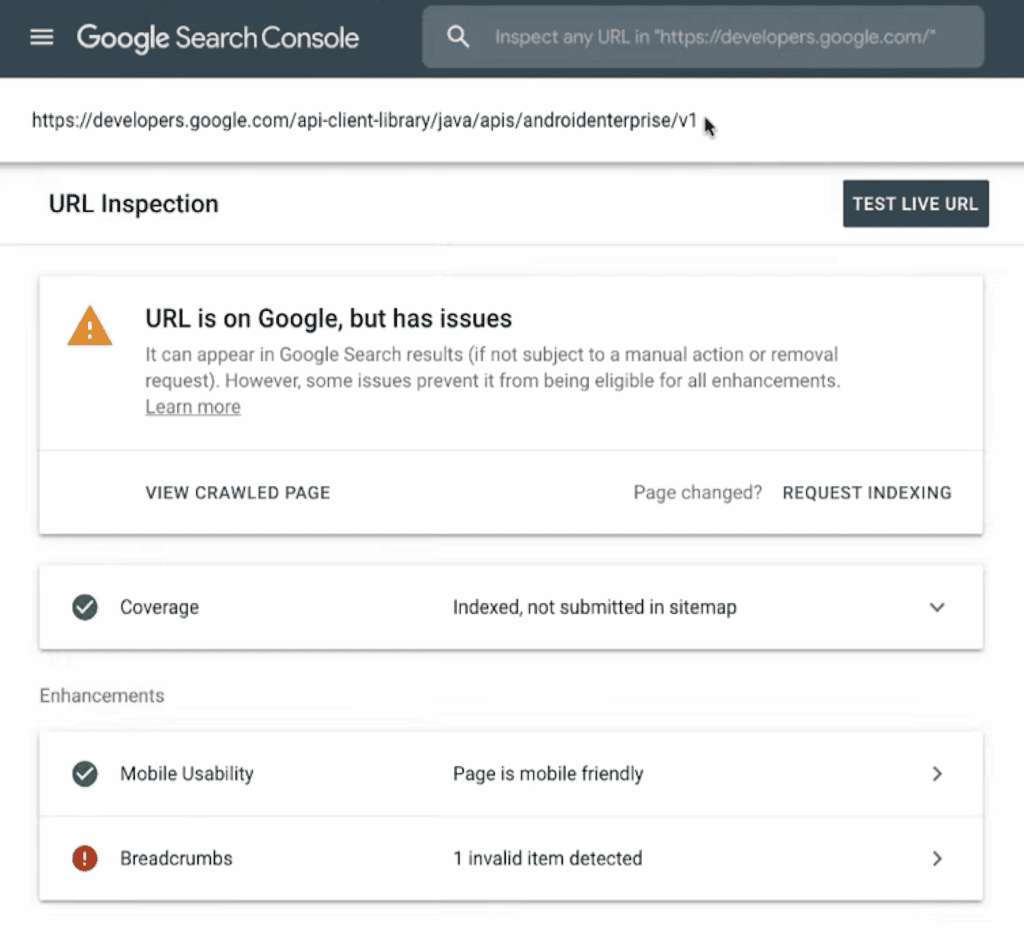This screenshot has width=1024, height=938.
Task: Open the Learn more link
Action: pyautogui.click(x=192, y=406)
